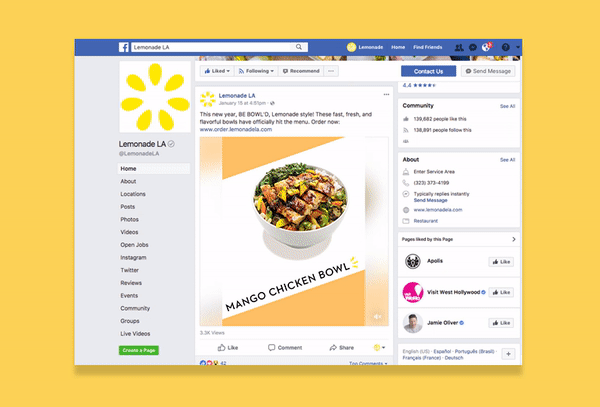Open the Following dropdown
The width and height of the screenshot is (600, 407).
pyautogui.click(x=256, y=71)
